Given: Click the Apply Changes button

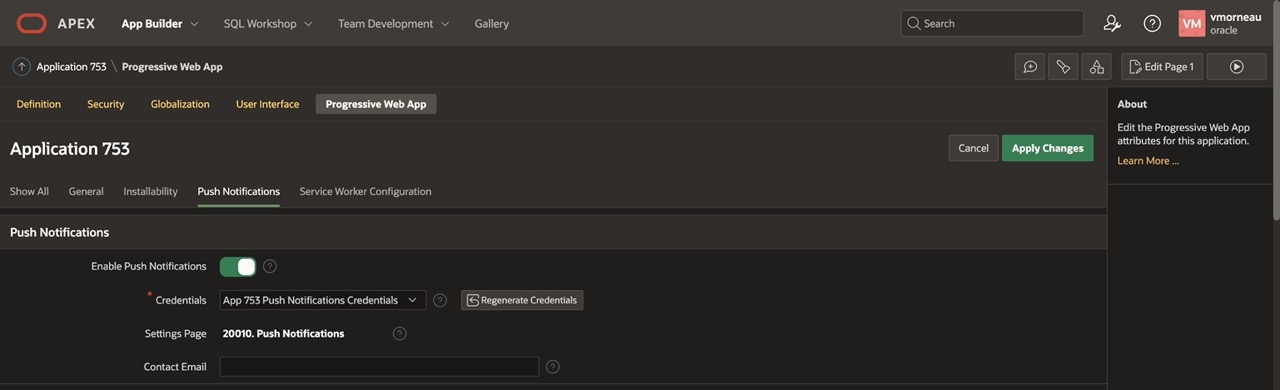Looking at the screenshot, I should (1047, 148).
